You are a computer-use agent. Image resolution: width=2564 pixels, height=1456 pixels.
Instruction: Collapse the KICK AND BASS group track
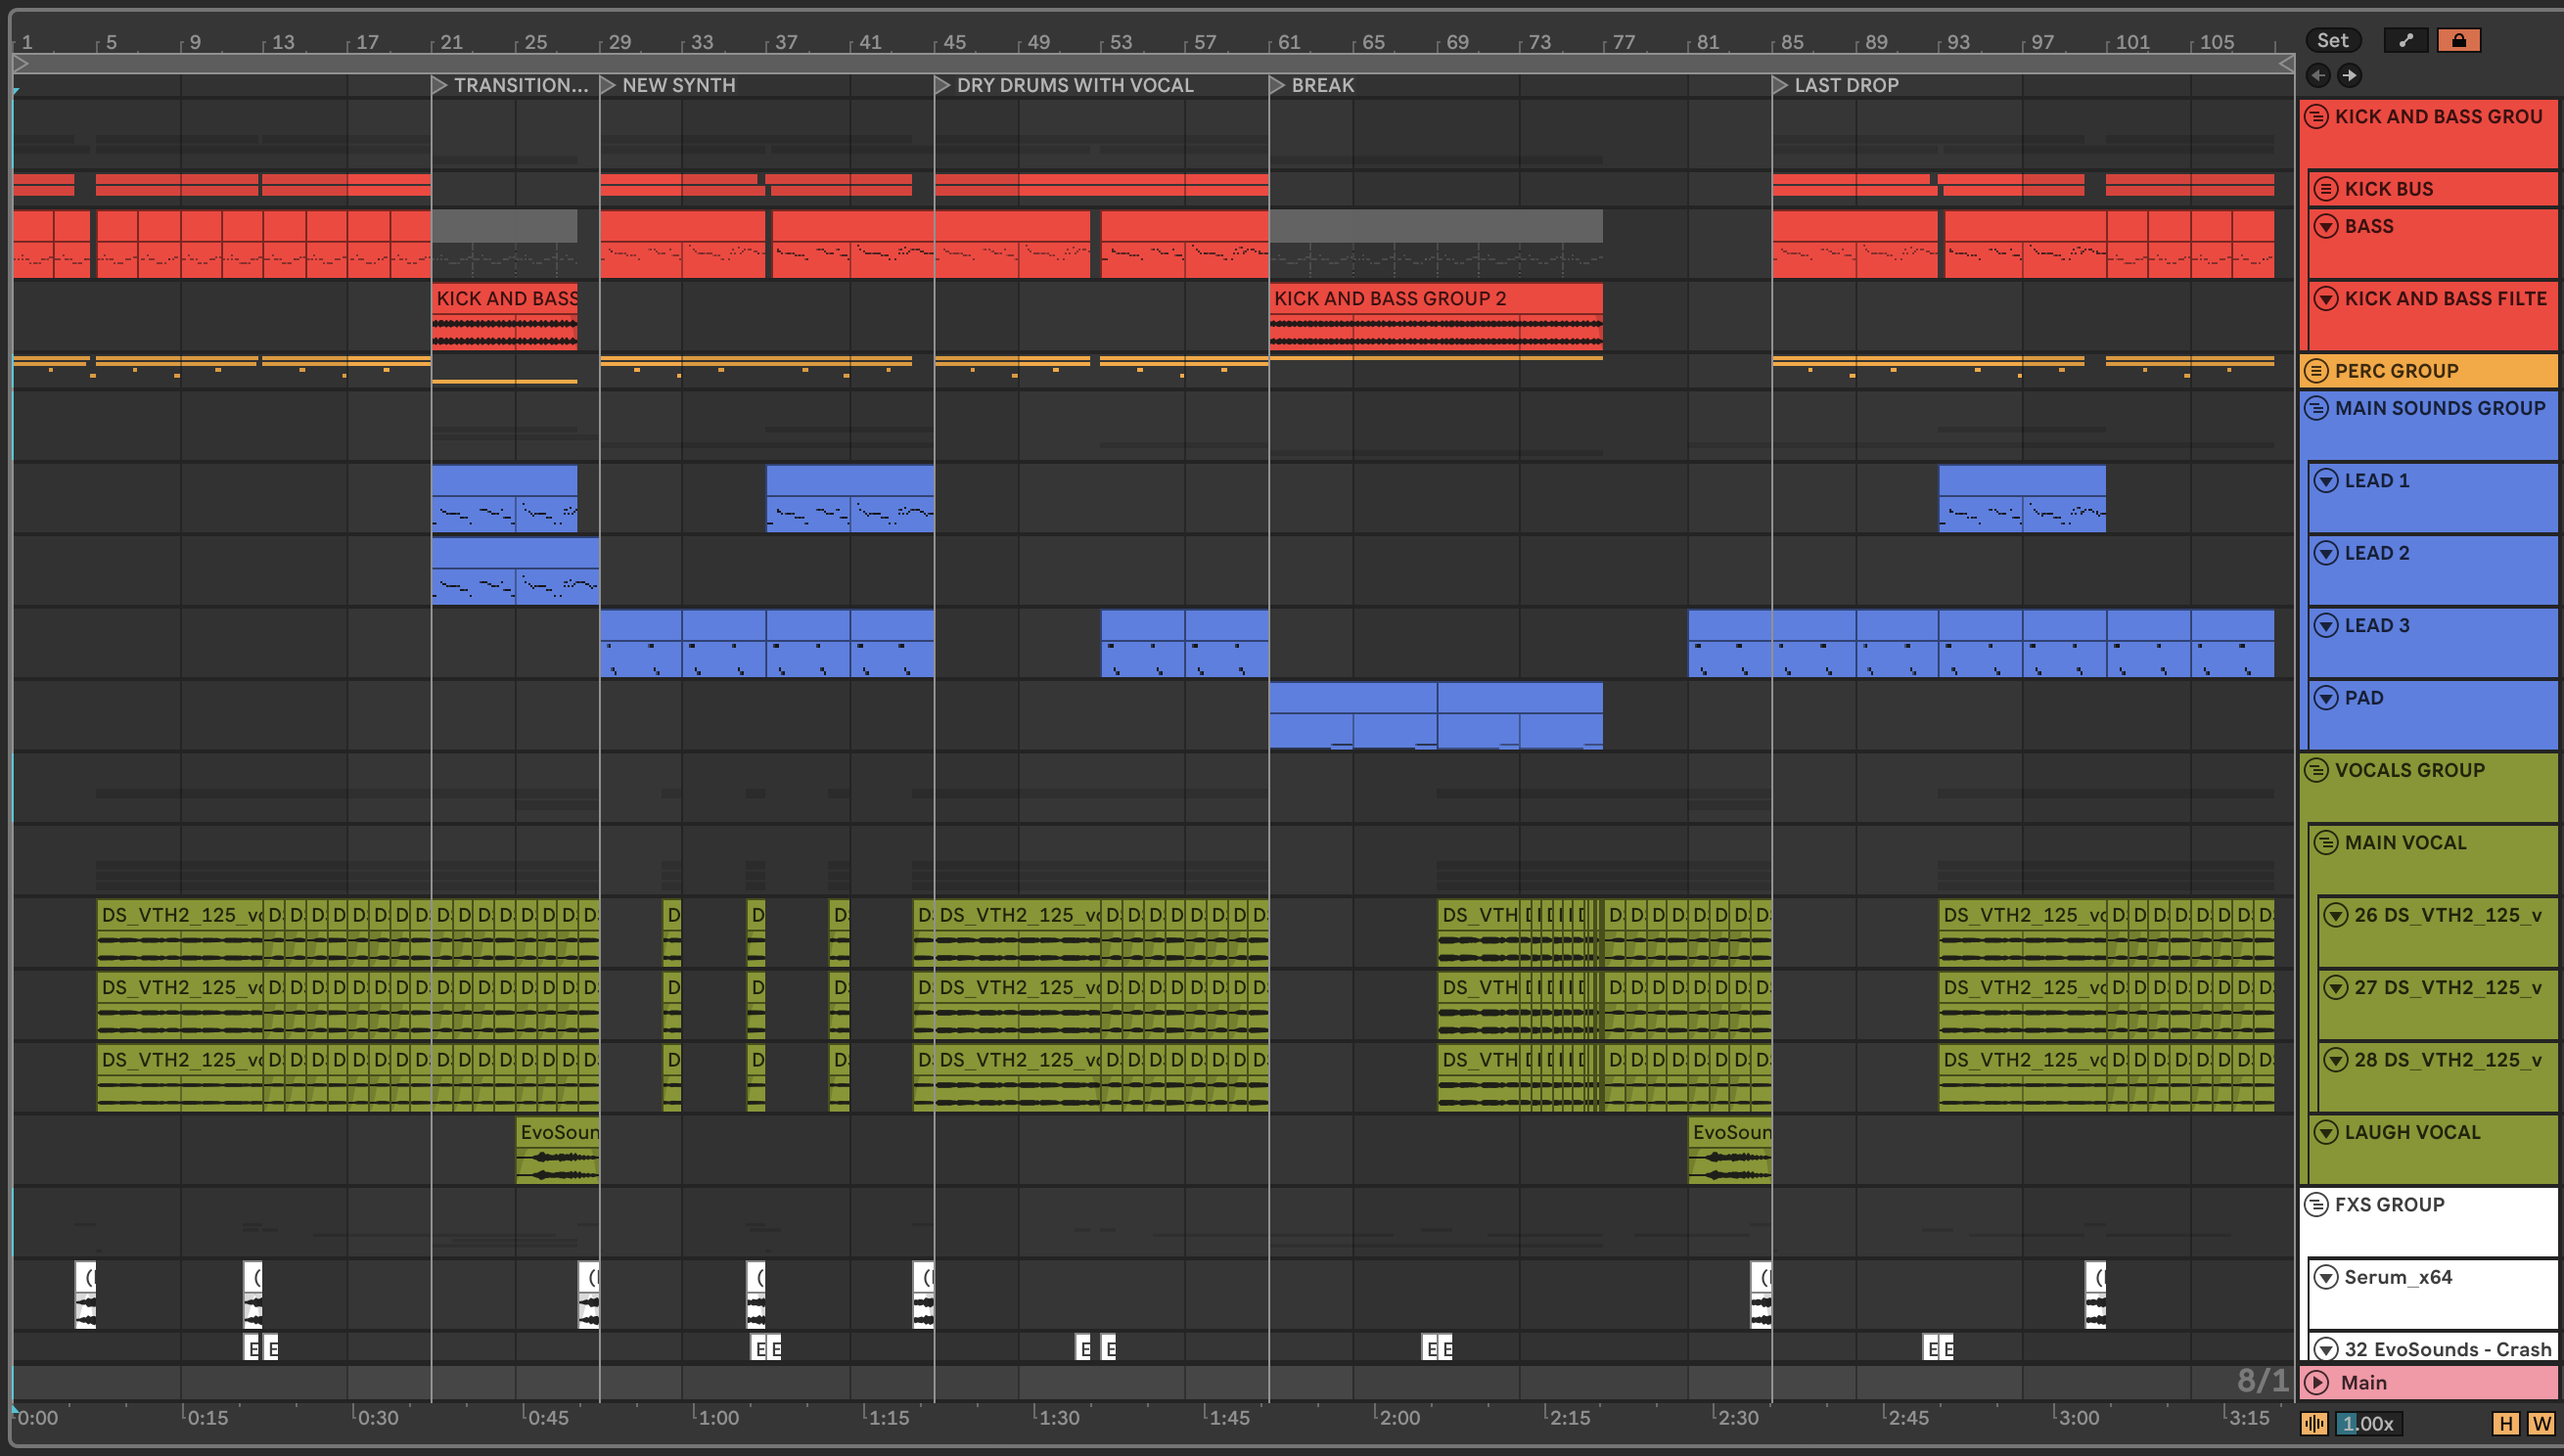pyautogui.click(x=2316, y=117)
